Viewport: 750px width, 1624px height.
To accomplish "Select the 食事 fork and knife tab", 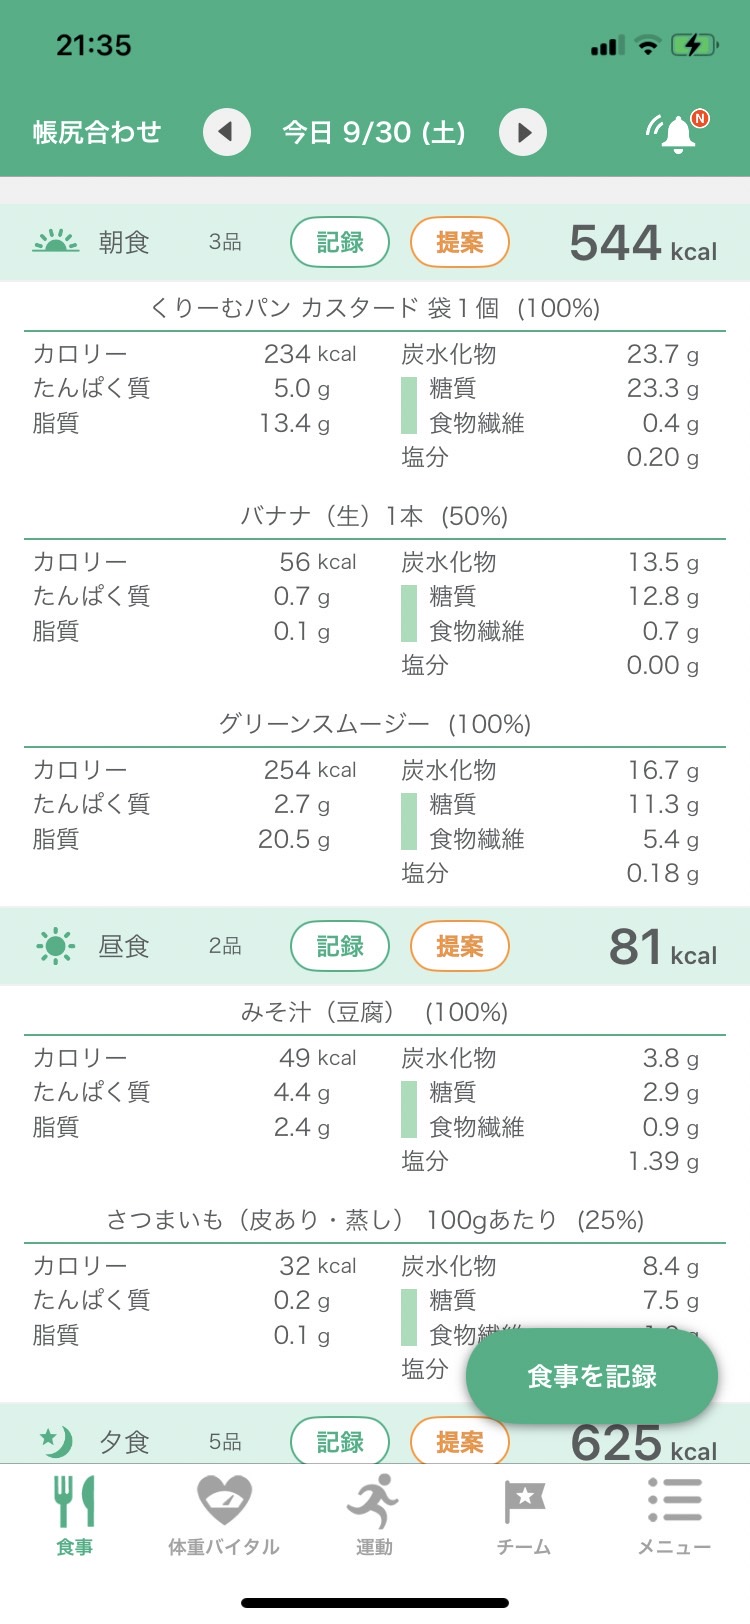I will [74, 1515].
